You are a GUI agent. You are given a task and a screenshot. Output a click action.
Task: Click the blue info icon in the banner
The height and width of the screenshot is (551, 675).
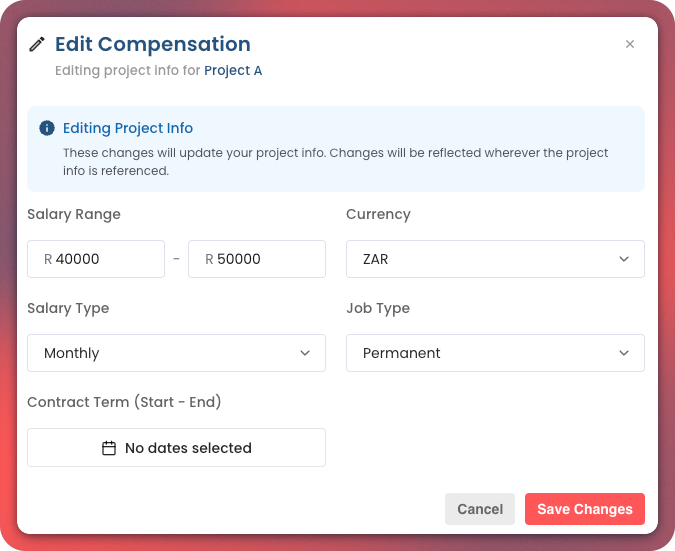(x=46, y=128)
